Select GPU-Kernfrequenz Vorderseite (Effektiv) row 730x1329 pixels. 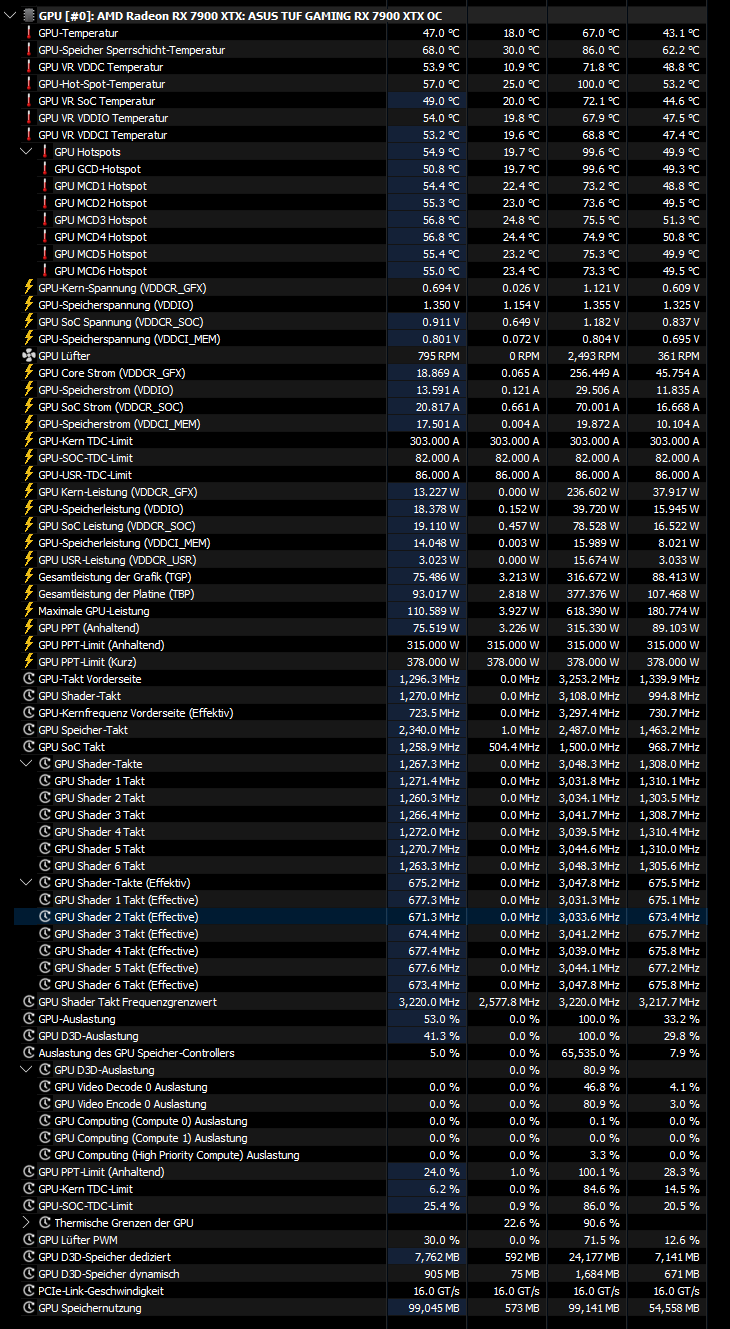[x=360, y=713]
